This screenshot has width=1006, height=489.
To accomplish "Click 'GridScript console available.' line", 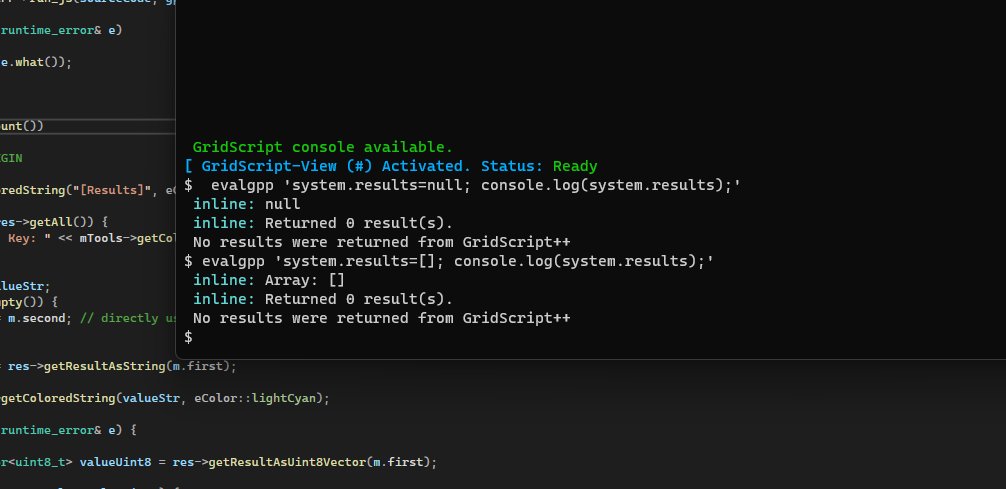I will [323, 147].
